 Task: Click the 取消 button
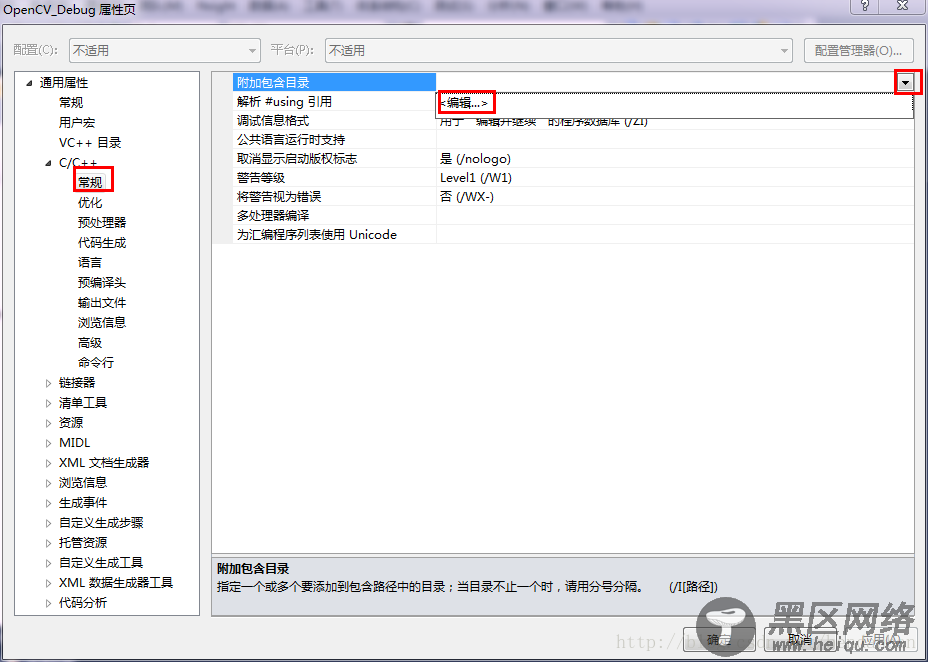(x=799, y=640)
